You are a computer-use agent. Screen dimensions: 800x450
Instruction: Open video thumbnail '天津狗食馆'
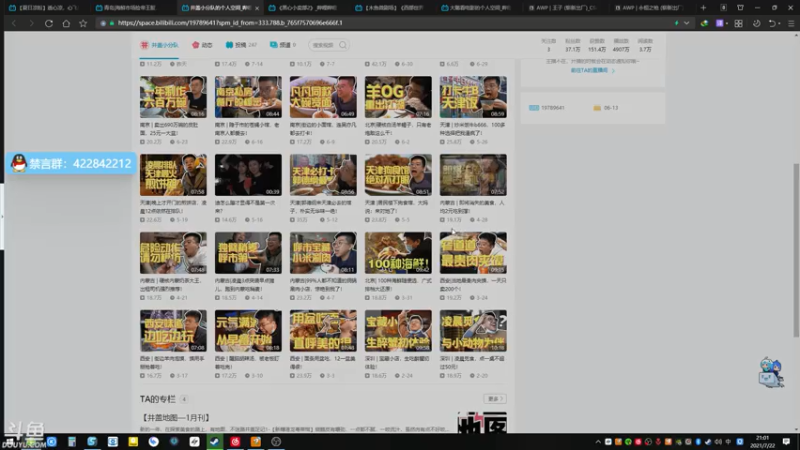coord(398,175)
